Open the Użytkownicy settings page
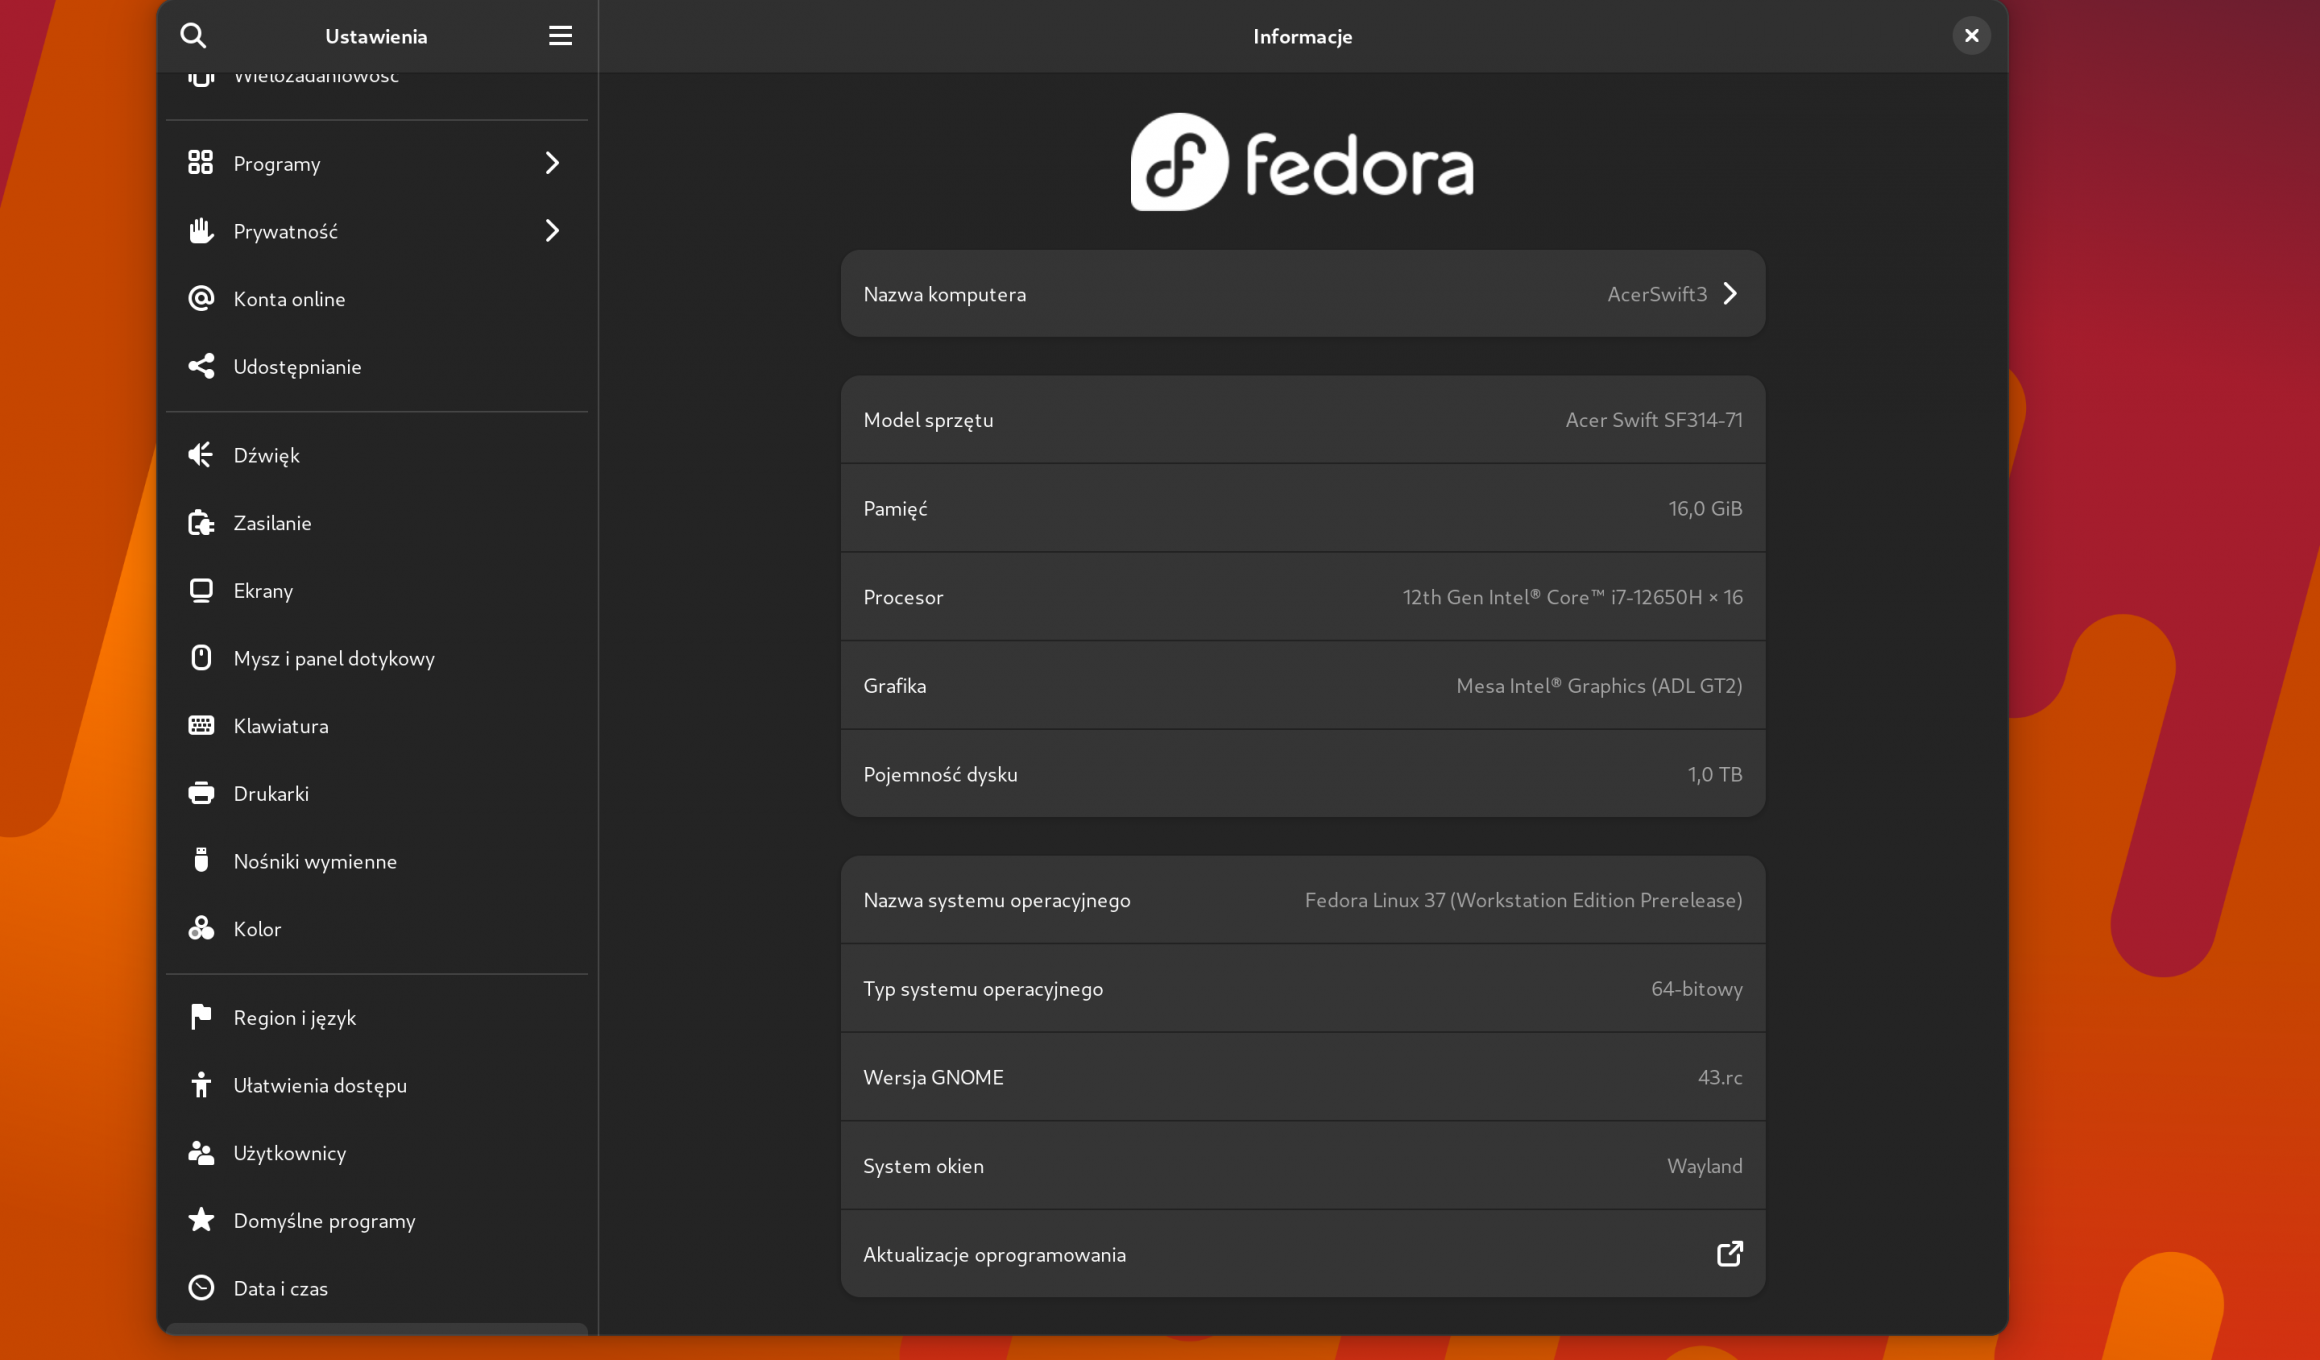 pyautogui.click(x=289, y=1152)
